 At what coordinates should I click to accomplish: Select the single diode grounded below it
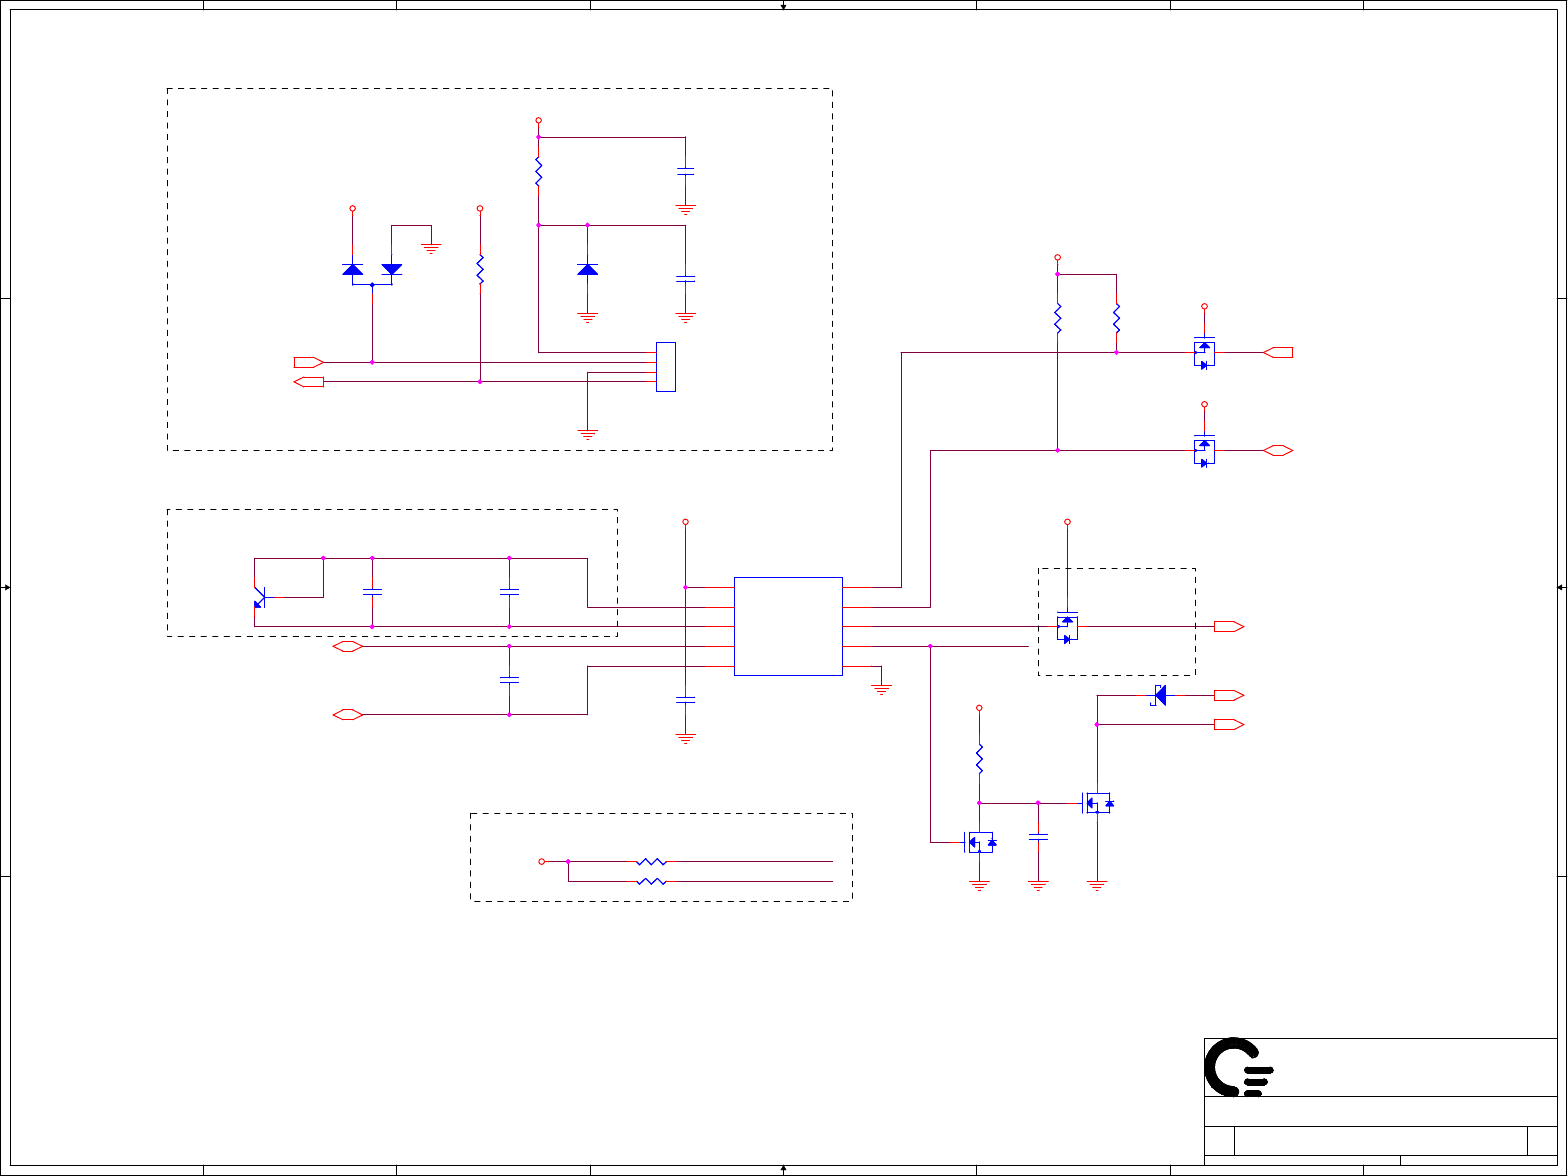[x=588, y=270]
